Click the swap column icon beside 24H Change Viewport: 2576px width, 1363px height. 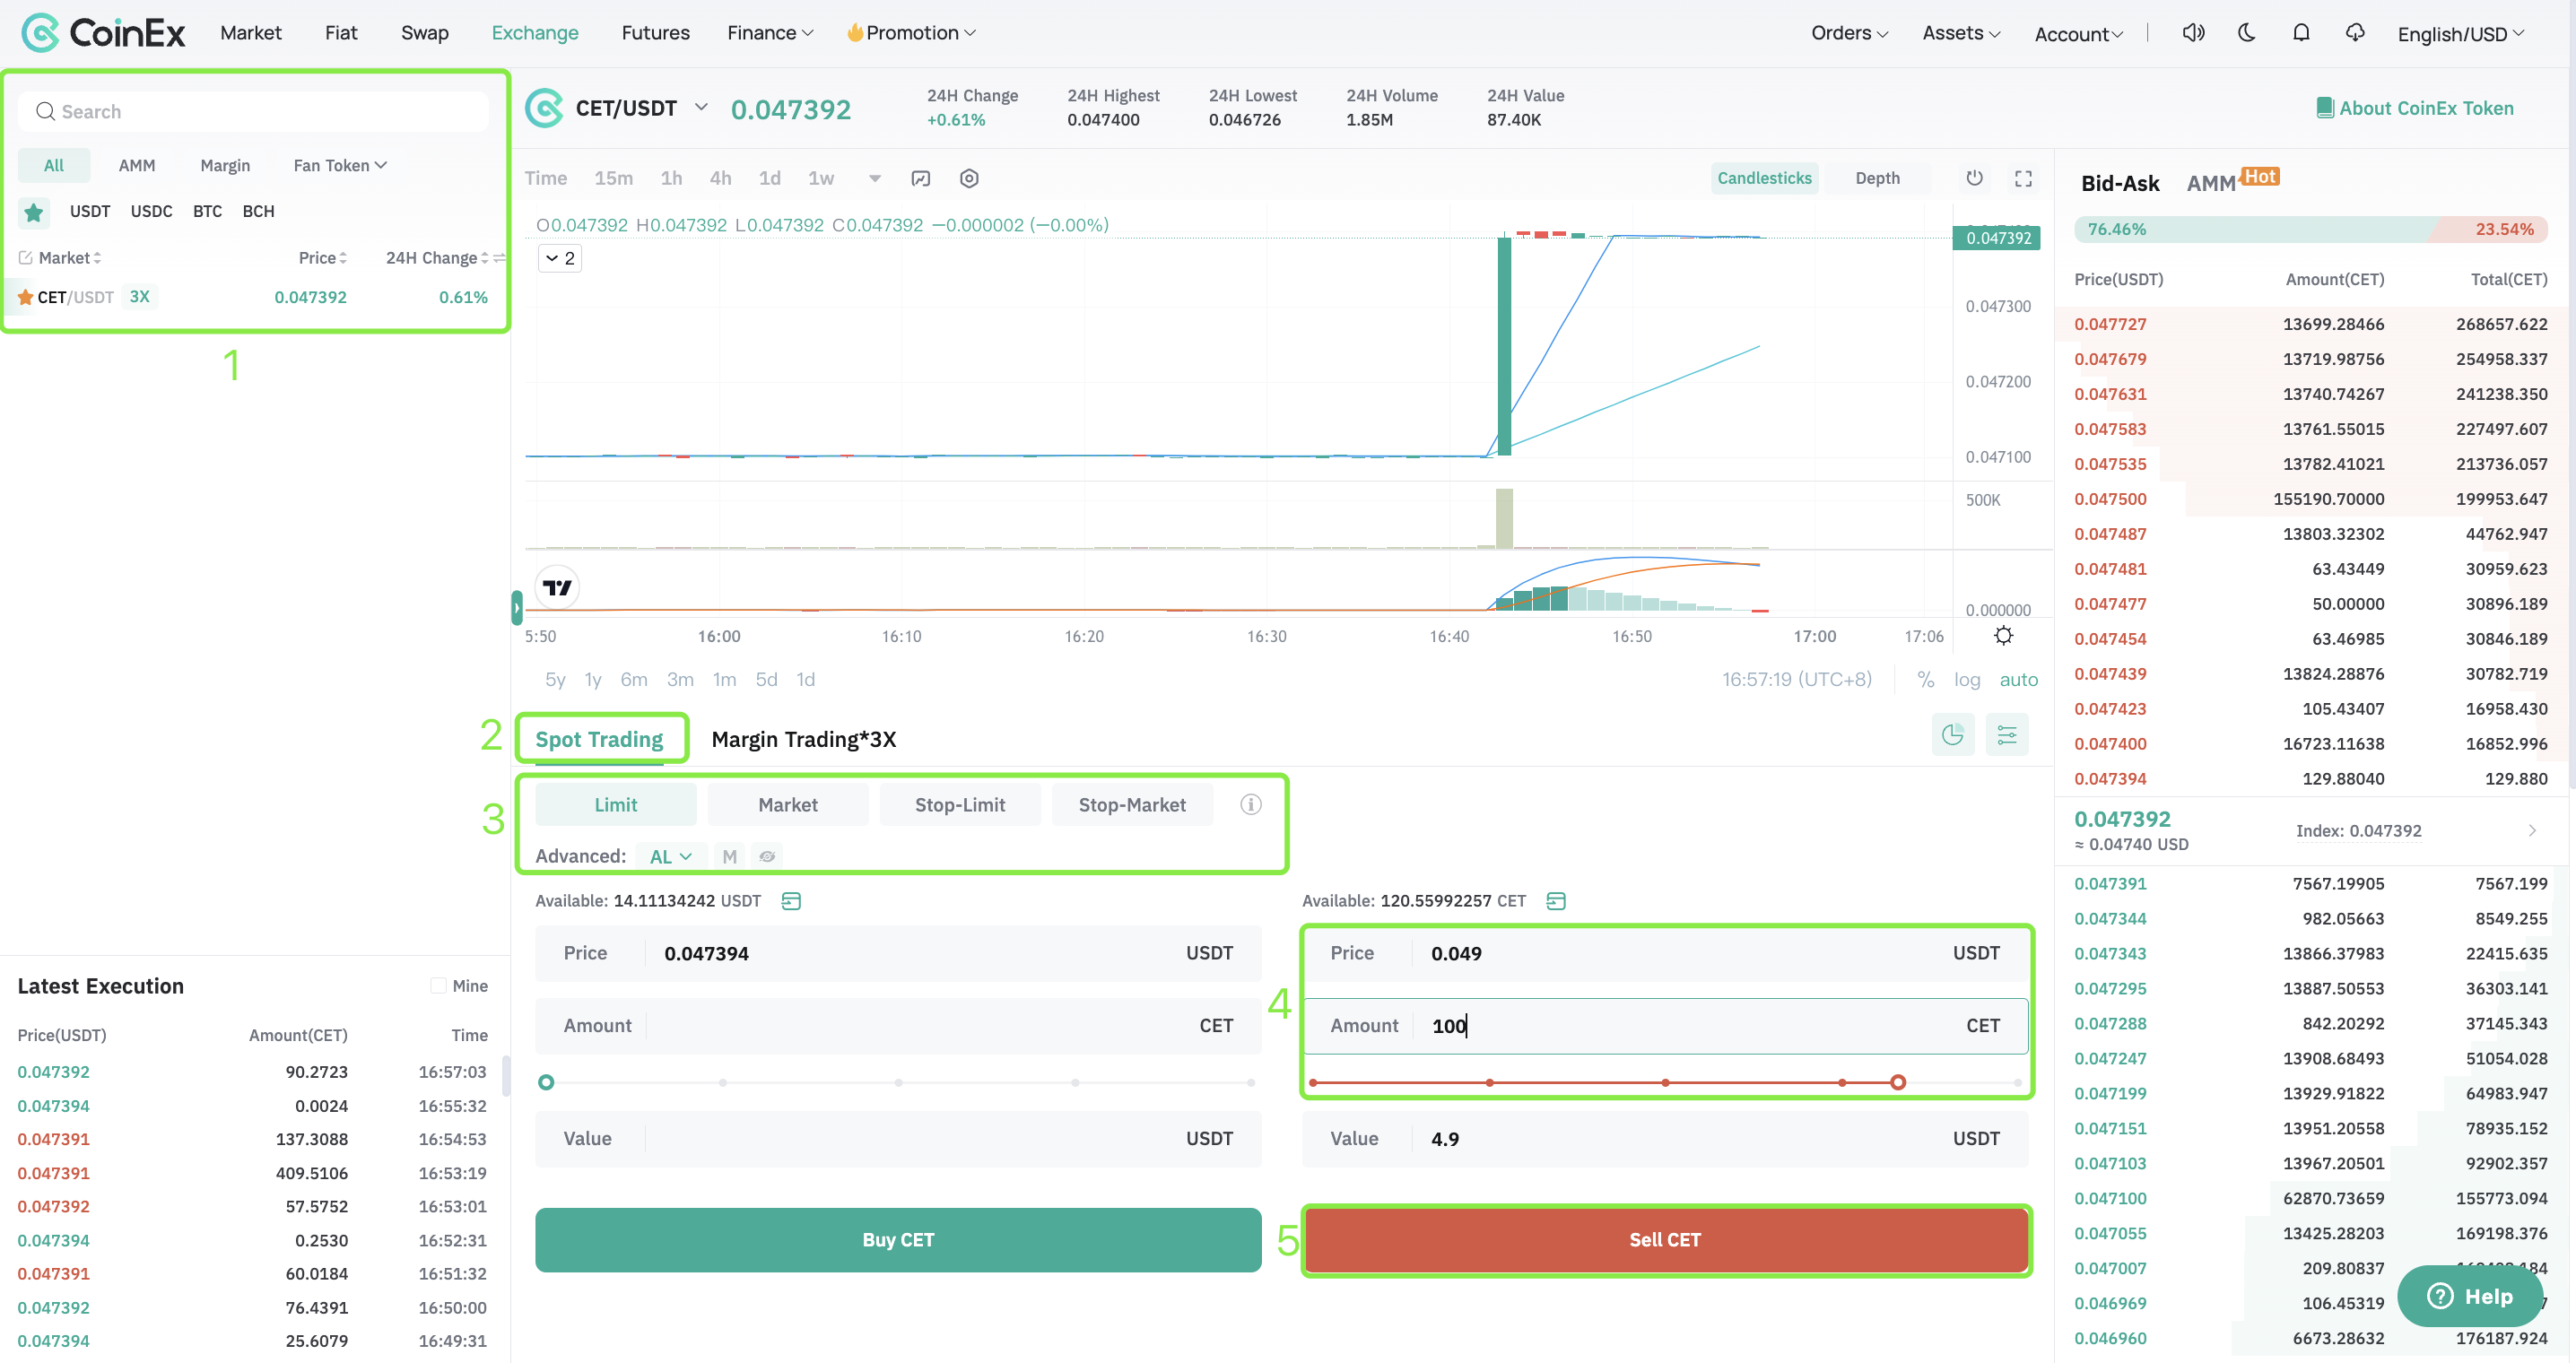pos(499,257)
